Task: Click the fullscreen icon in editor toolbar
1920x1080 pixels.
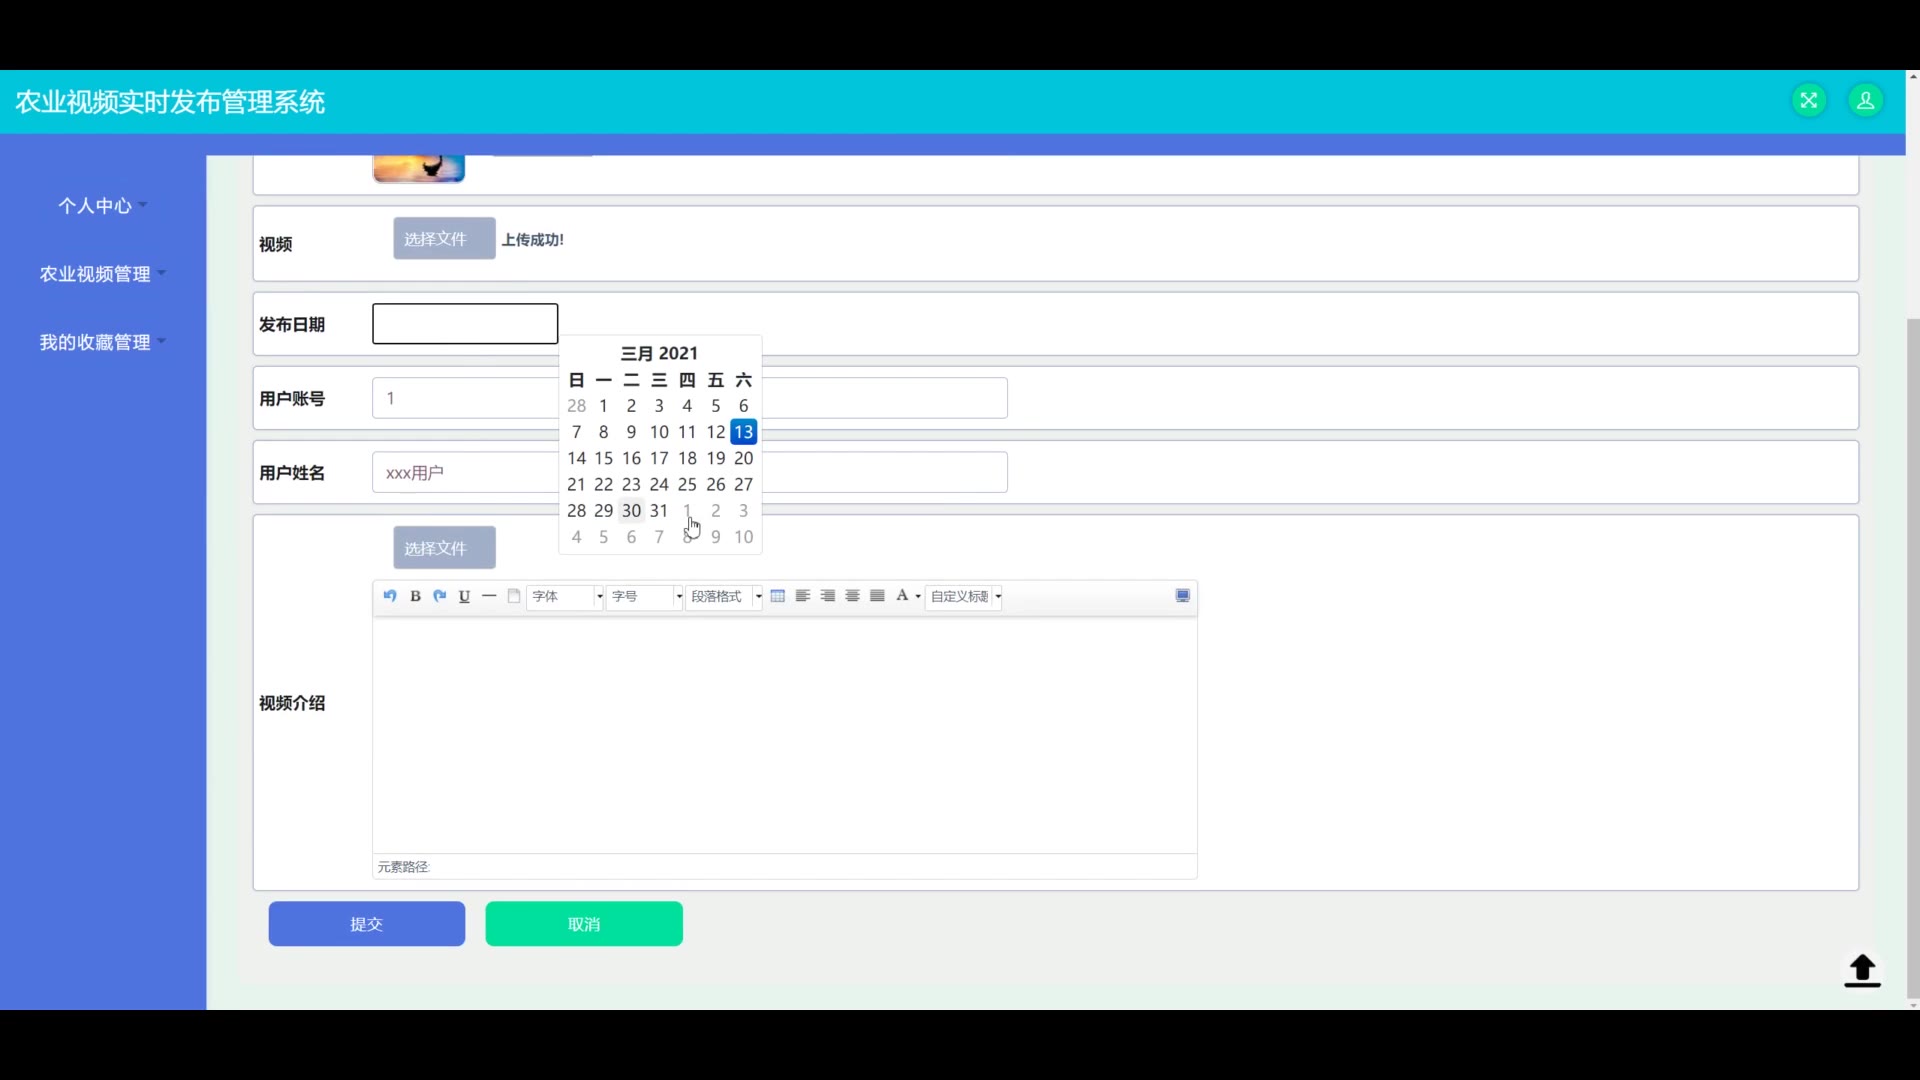Action: click(1182, 596)
